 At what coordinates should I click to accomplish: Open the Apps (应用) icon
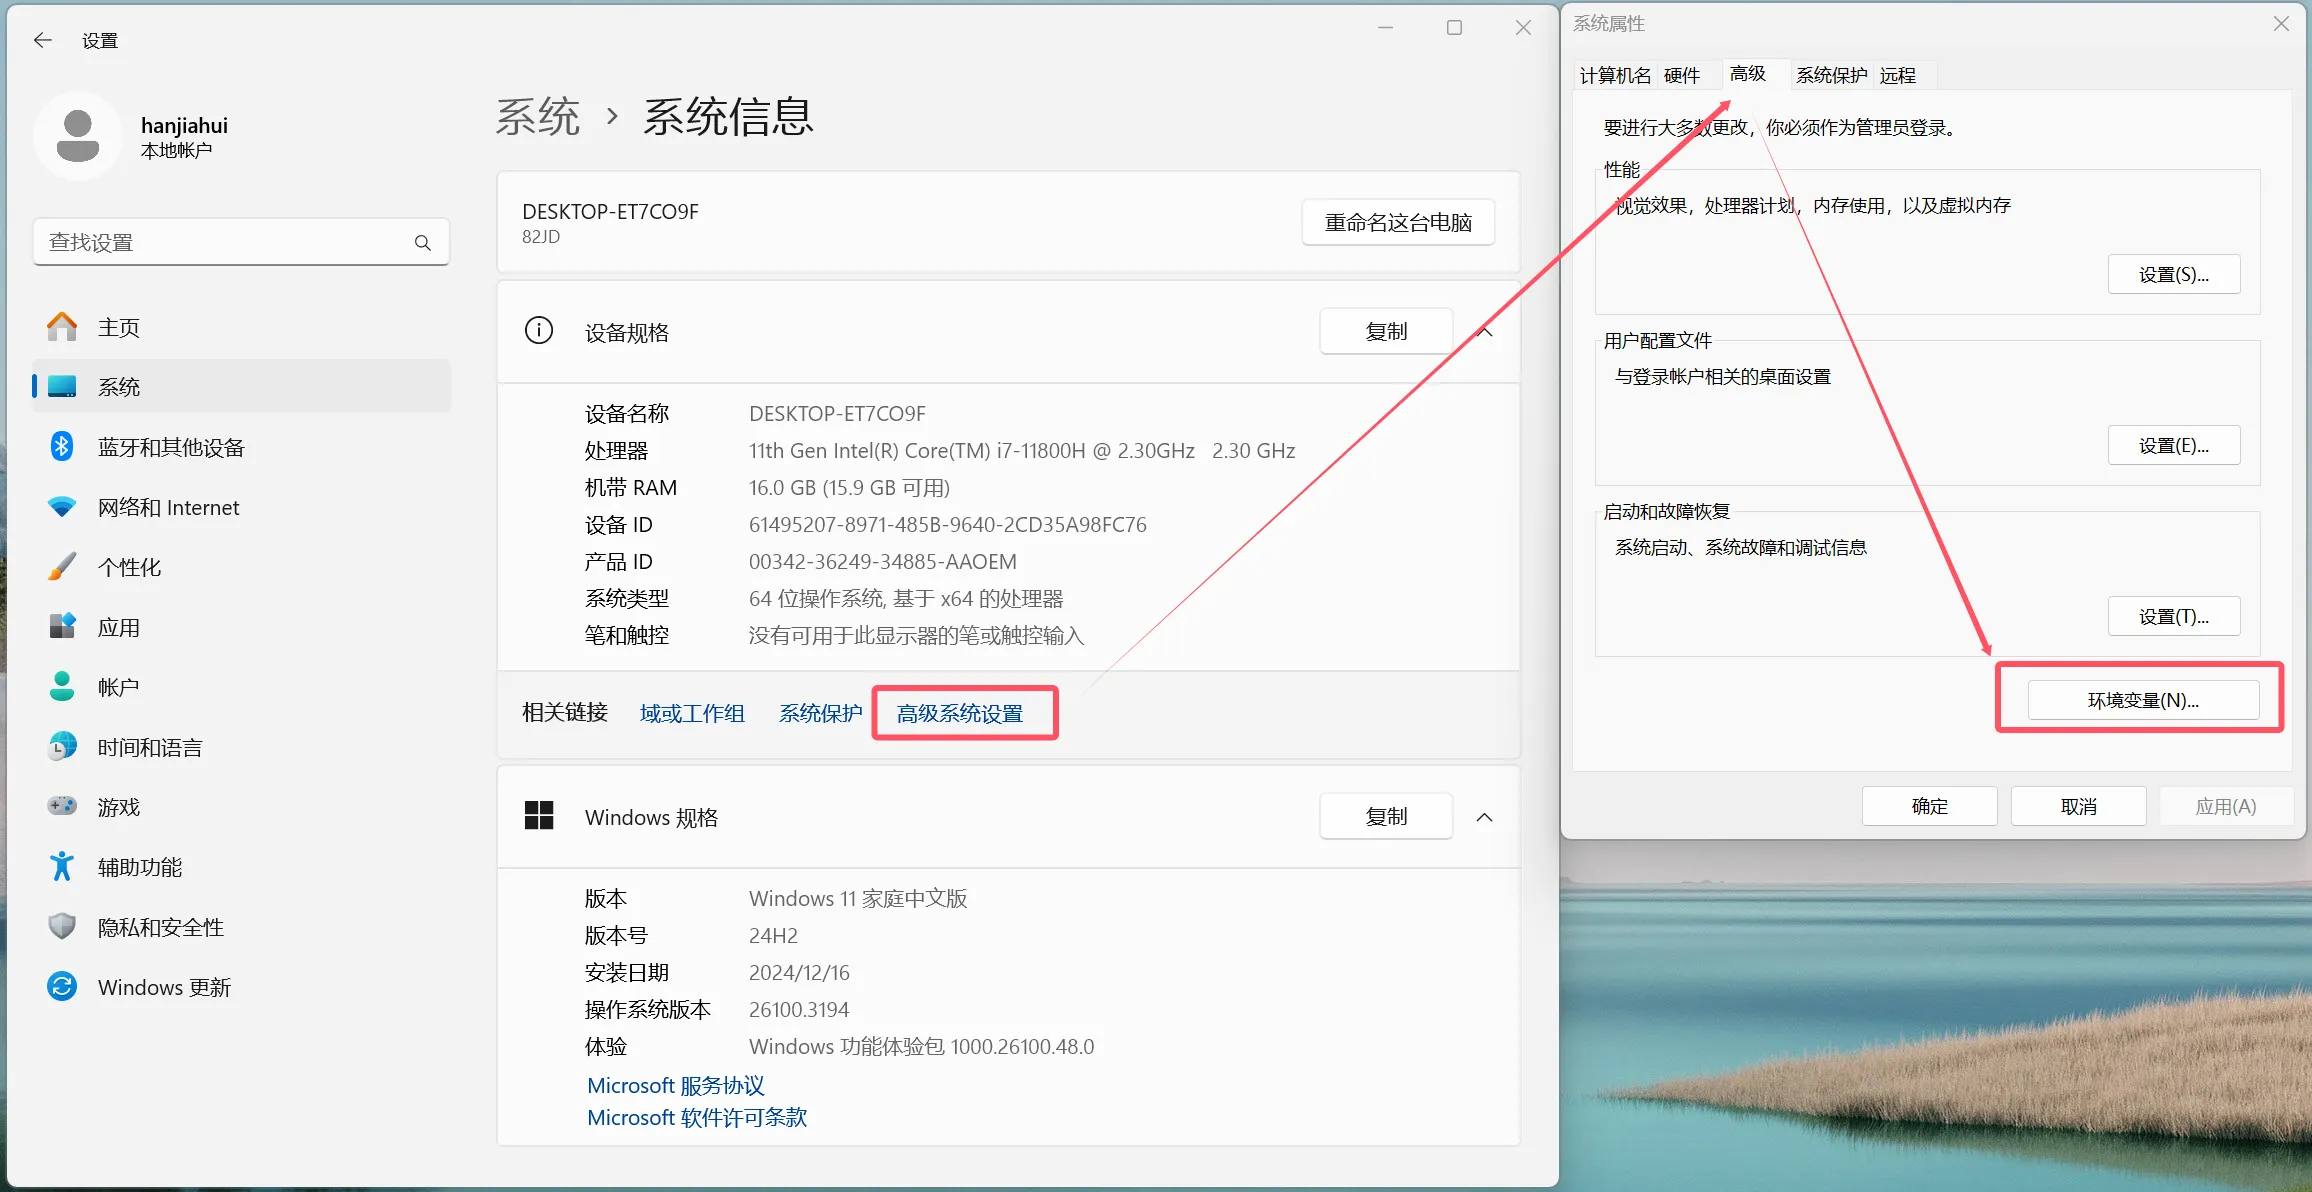coord(62,627)
